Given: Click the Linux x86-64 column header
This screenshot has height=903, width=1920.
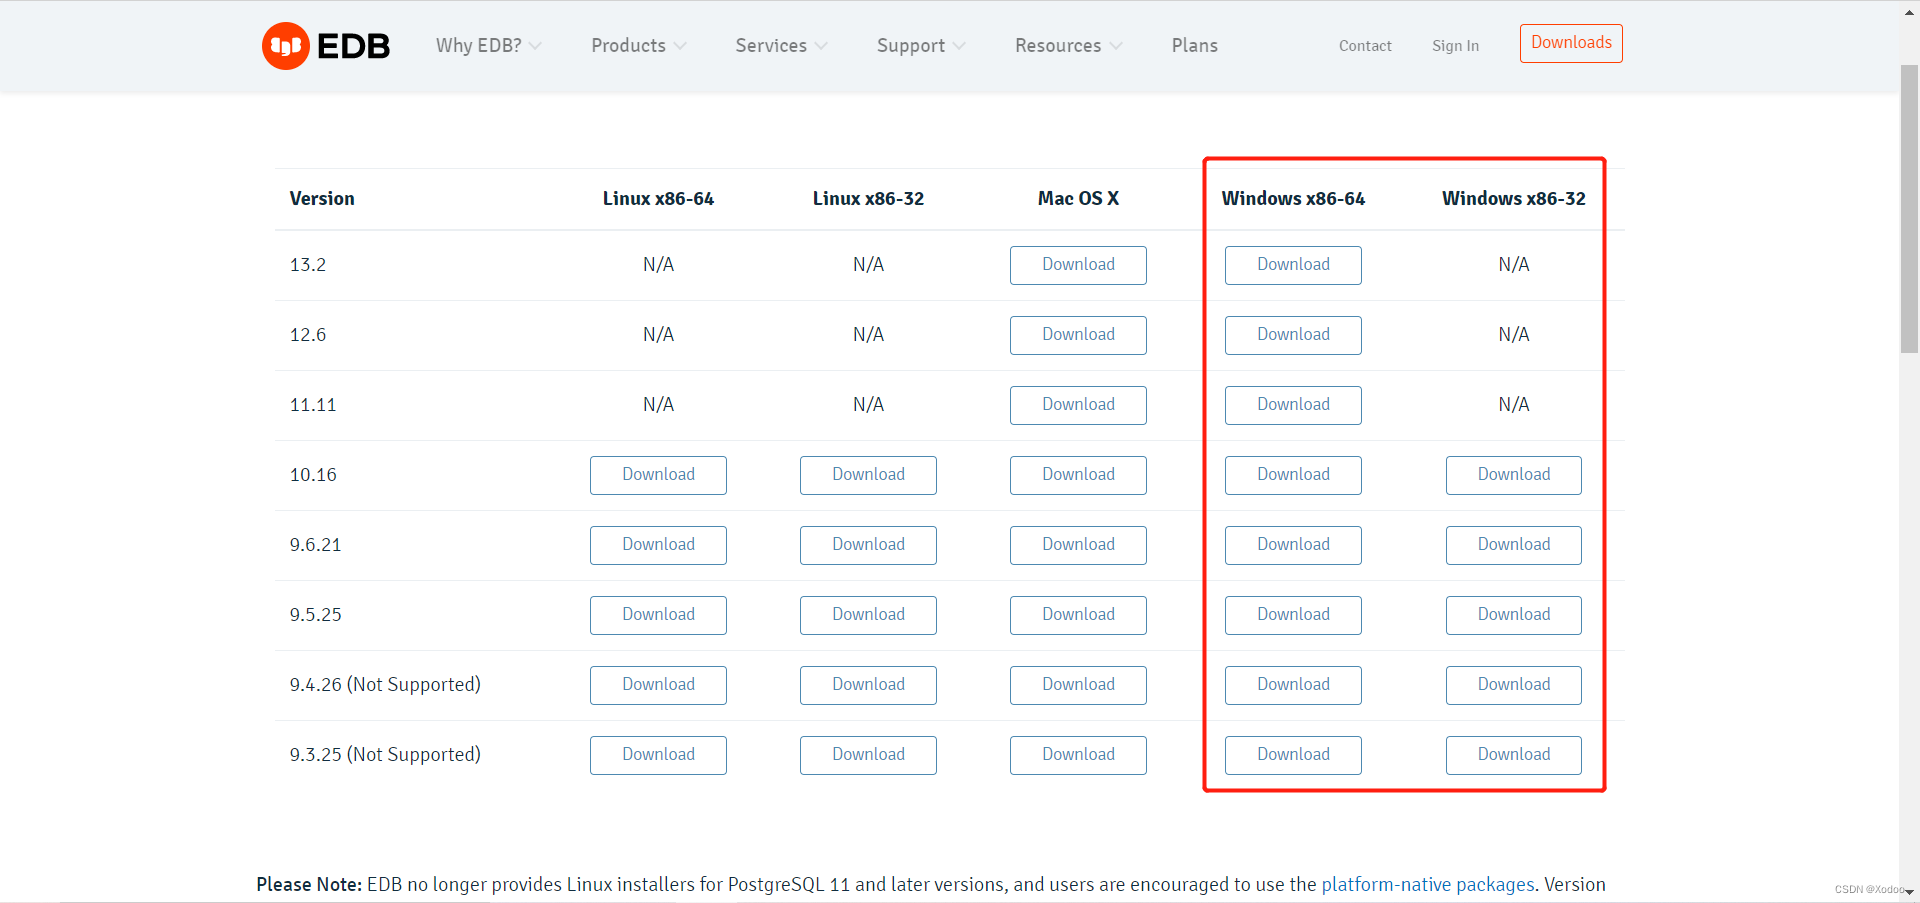Looking at the screenshot, I should pyautogui.click(x=658, y=199).
